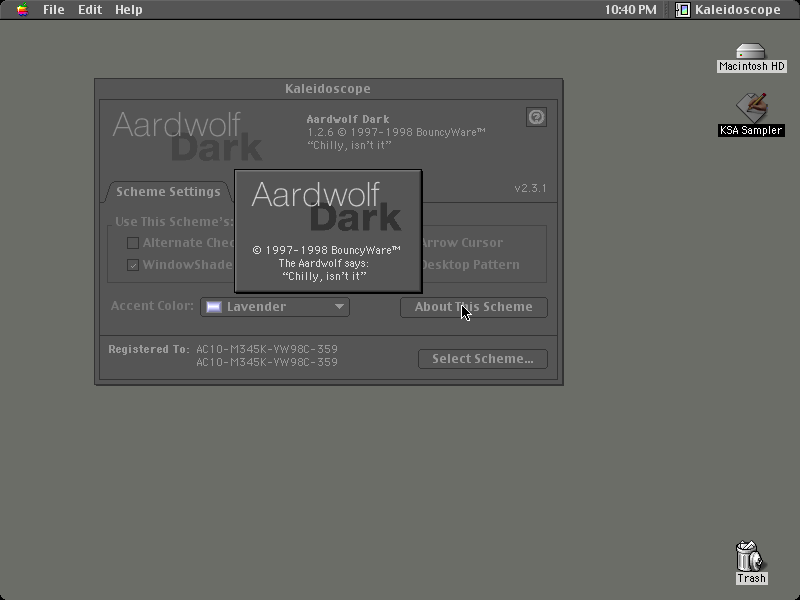Image resolution: width=800 pixels, height=600 pixels.
Task: Click the Select Scheme... button
Action: (x=483, y=359)
